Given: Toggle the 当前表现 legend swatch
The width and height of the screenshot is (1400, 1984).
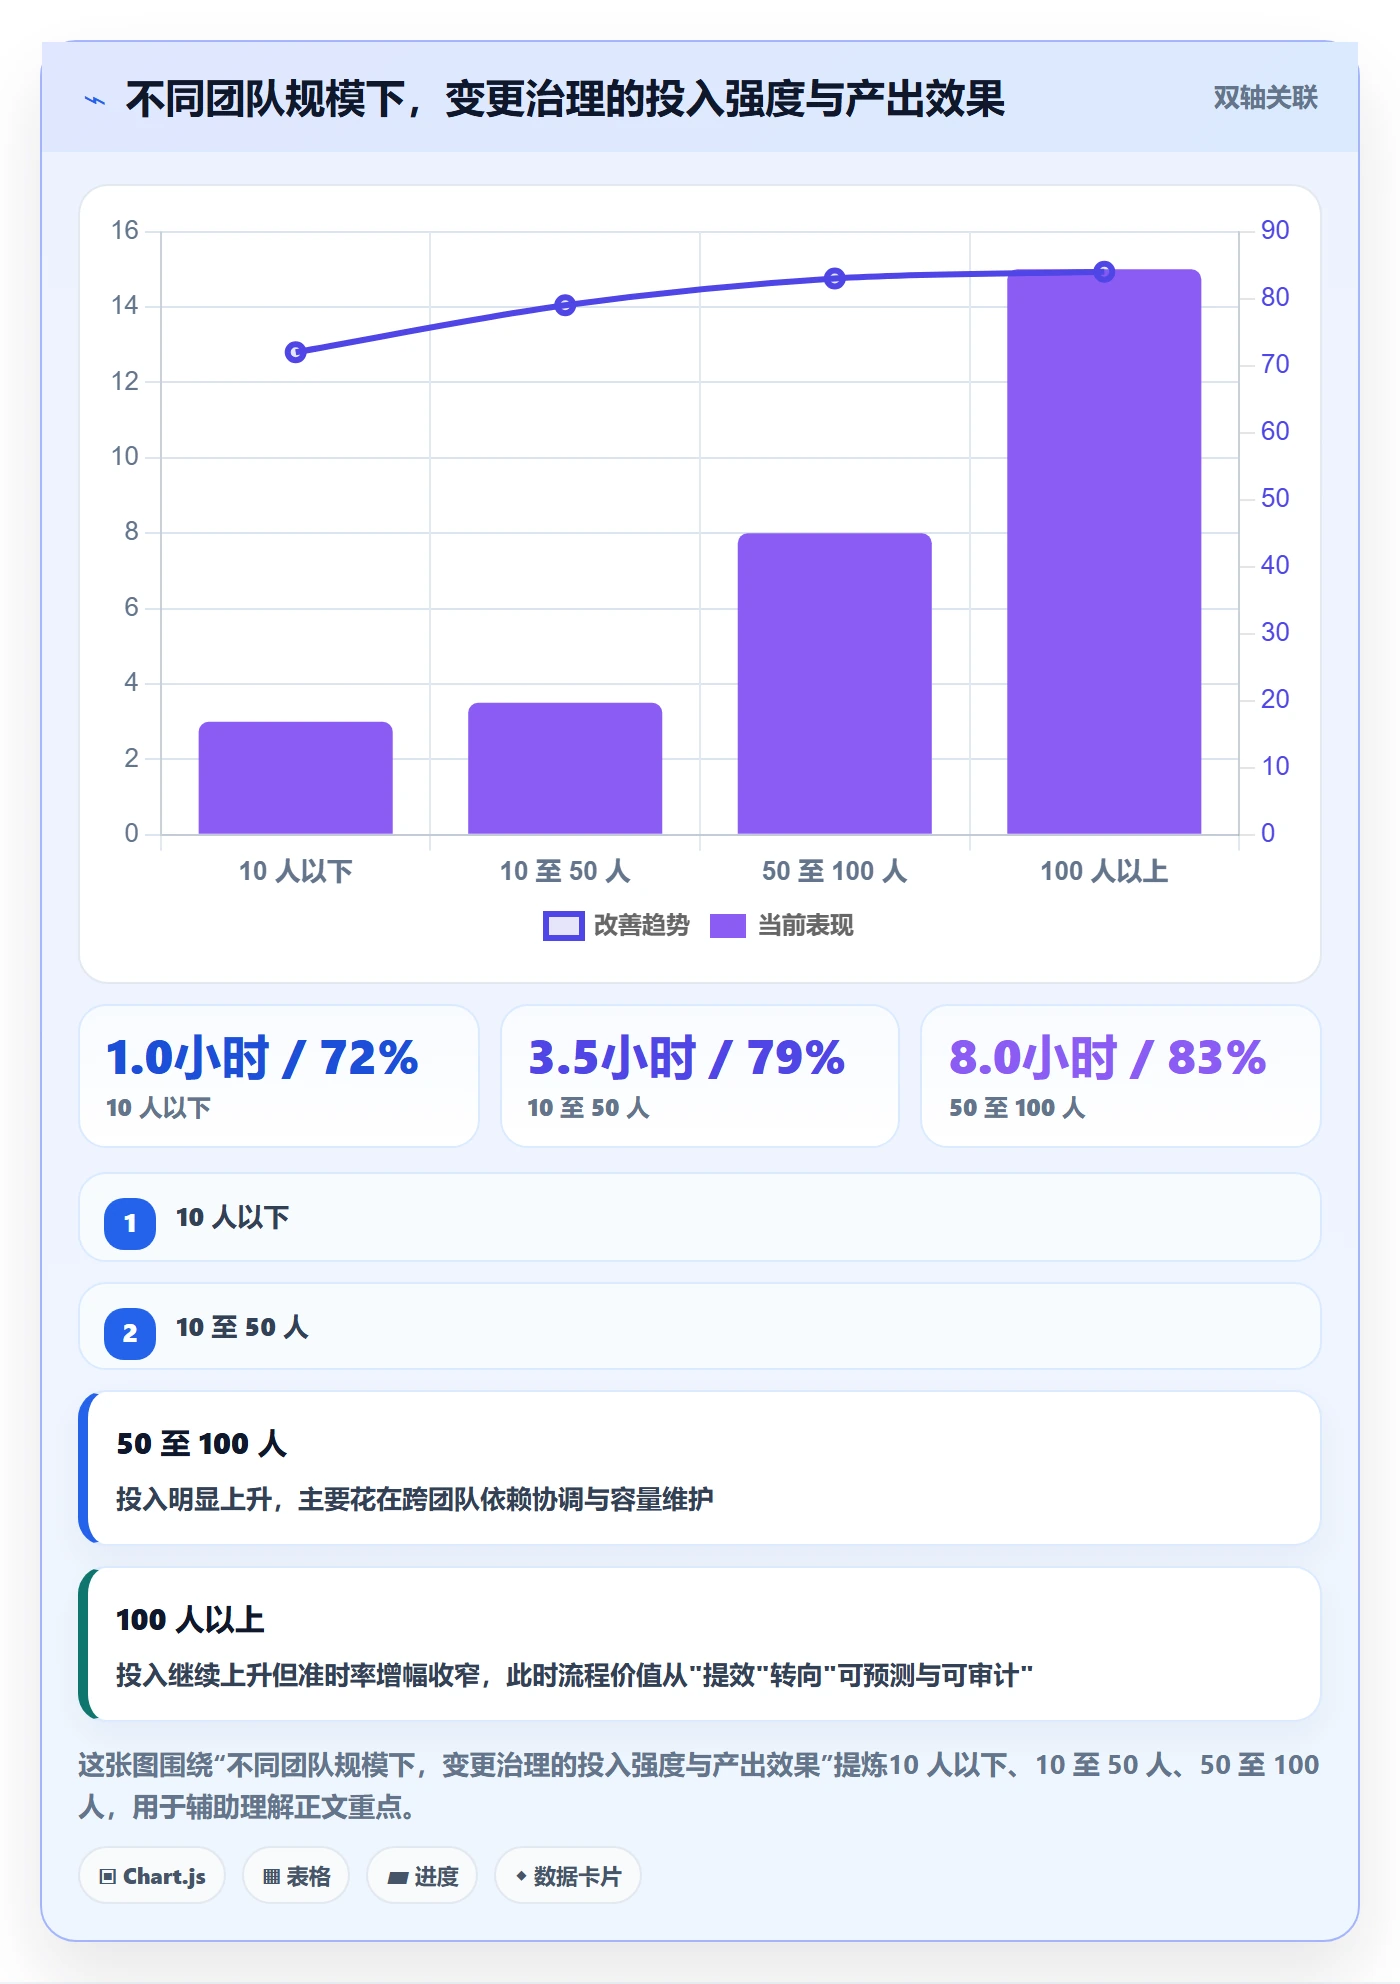Looking at the screenshot, I should tap(727, 926).
